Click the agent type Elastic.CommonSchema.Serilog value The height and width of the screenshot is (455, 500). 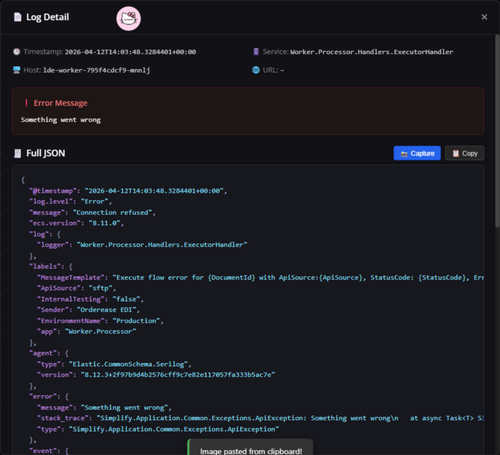(x=128, y=364)
